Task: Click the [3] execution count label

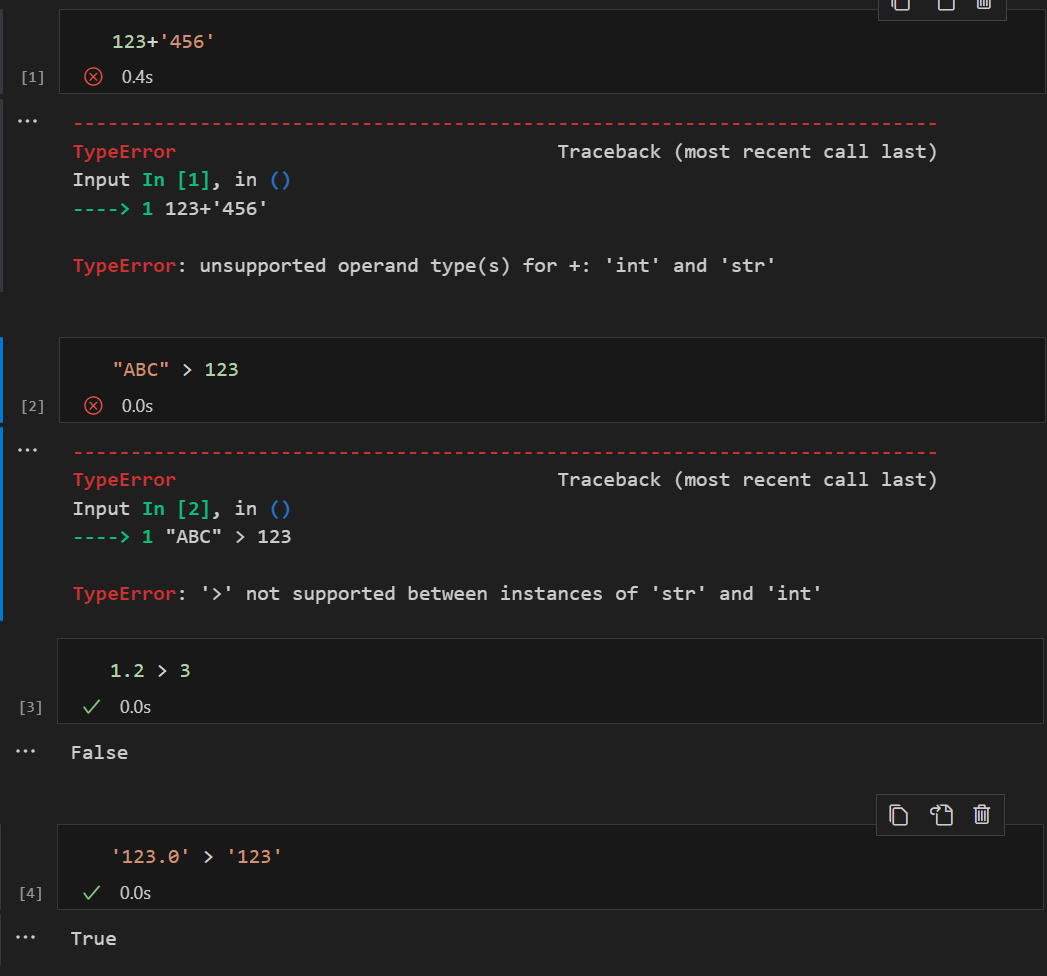Action: 32,708
